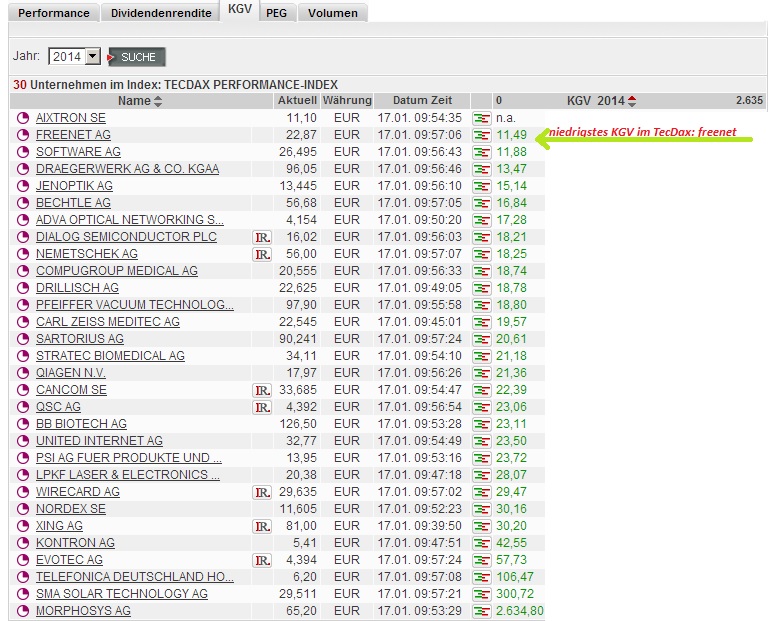
Task: Click the pie chart icon beside JENOPTIK AG
Action: tap(23, 186)
